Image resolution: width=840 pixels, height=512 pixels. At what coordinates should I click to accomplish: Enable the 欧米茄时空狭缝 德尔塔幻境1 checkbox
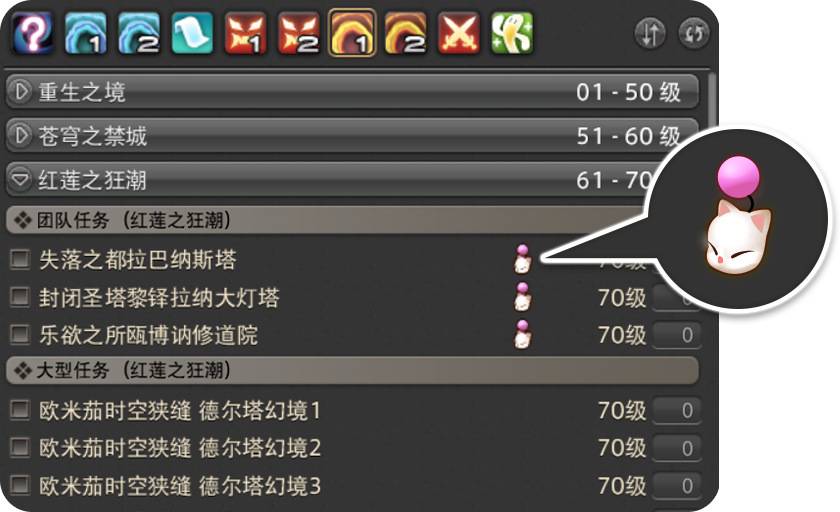click(x=20, y=411)
